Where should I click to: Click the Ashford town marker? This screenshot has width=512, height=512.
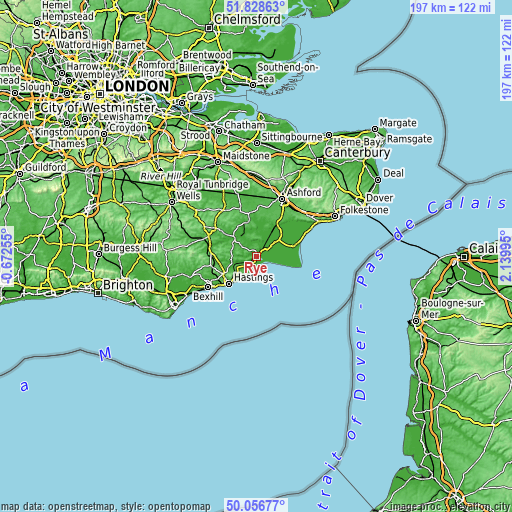(x=282, y=199)
